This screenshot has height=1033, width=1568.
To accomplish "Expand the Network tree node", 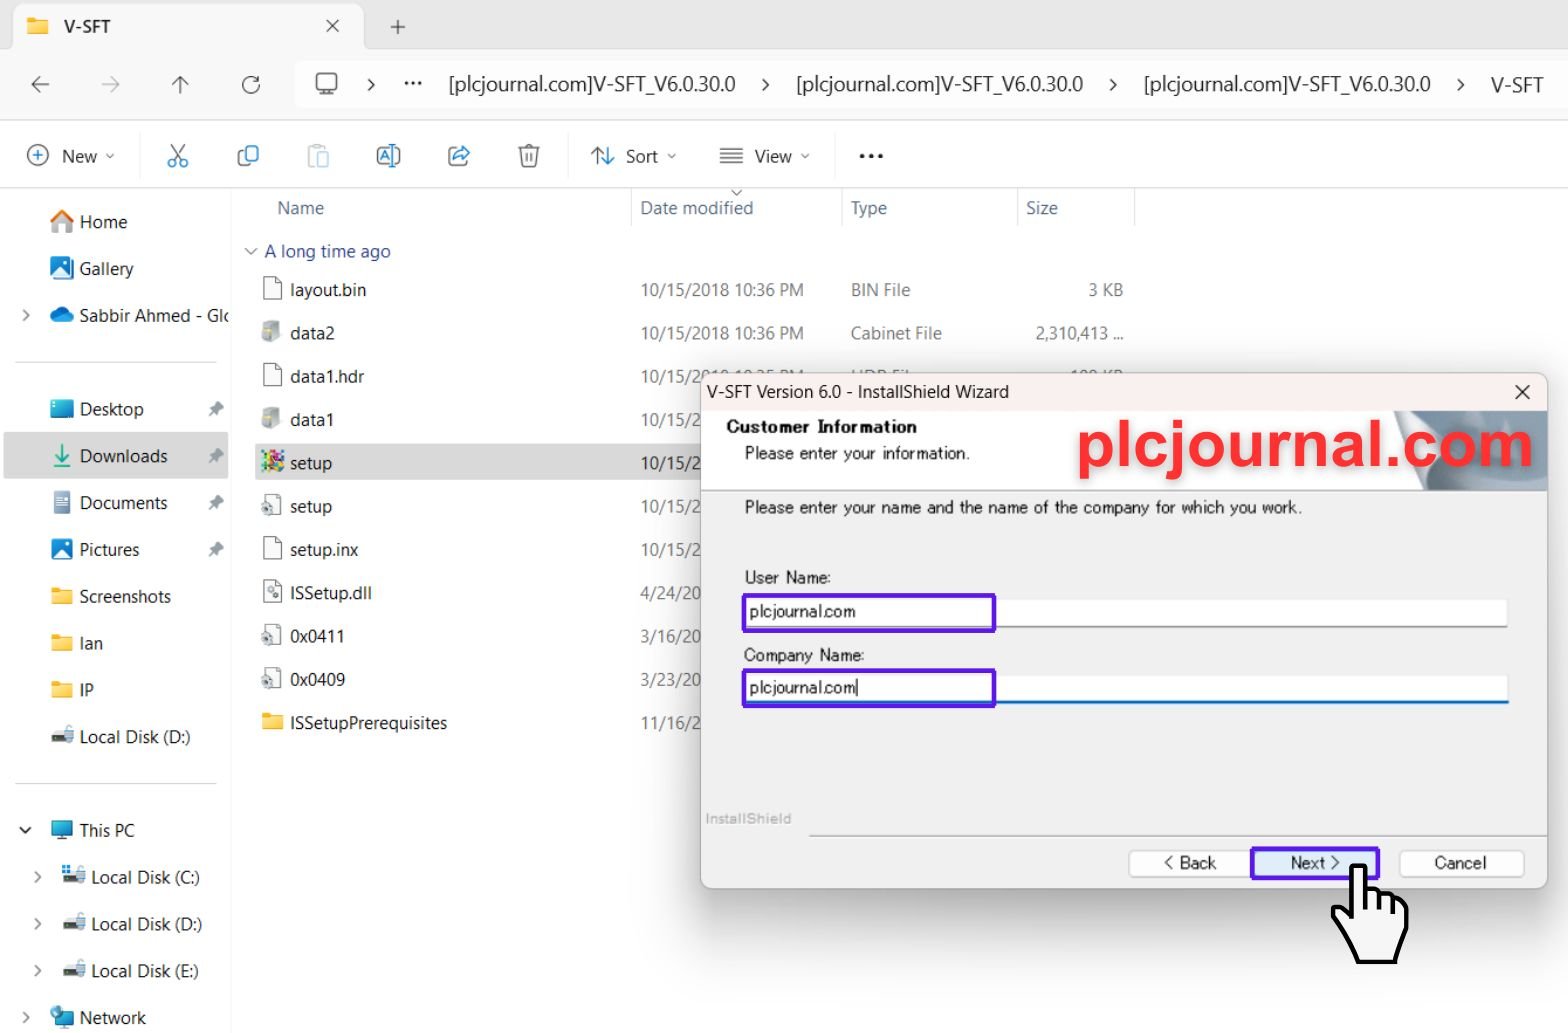I will pyautogui.click(x=26, y=1018).
